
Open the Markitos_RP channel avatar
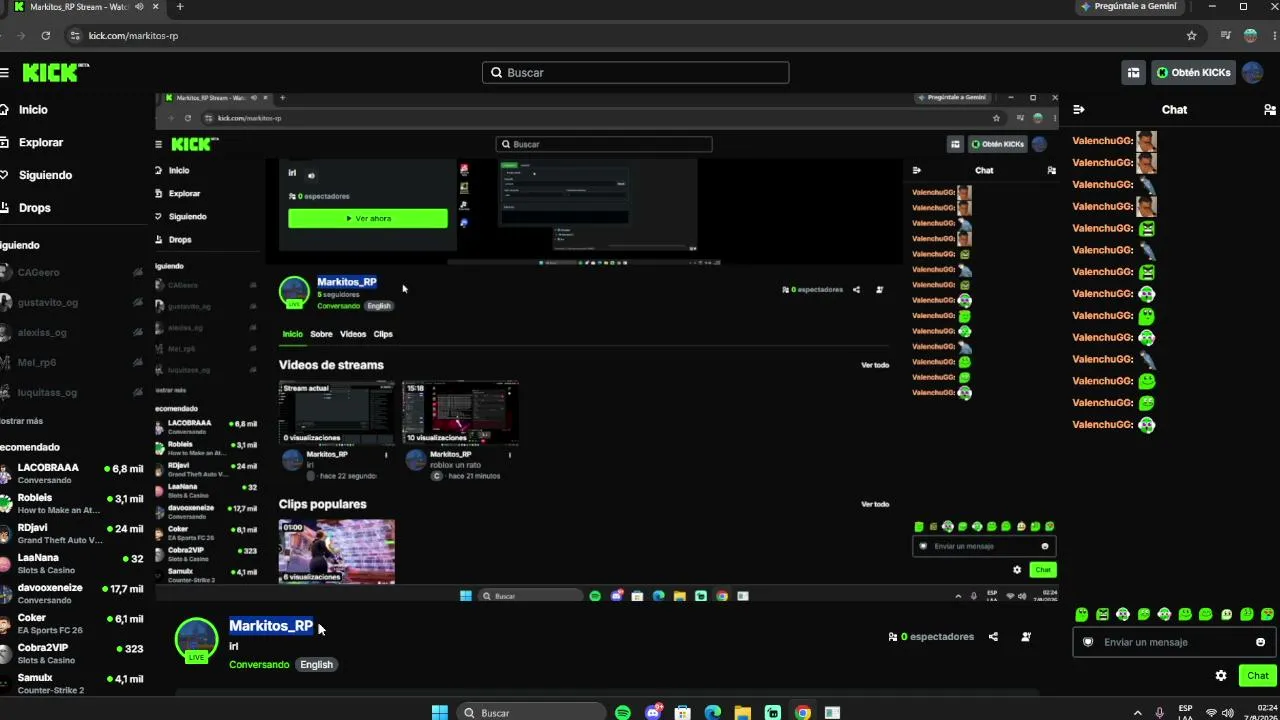point(196,640)
